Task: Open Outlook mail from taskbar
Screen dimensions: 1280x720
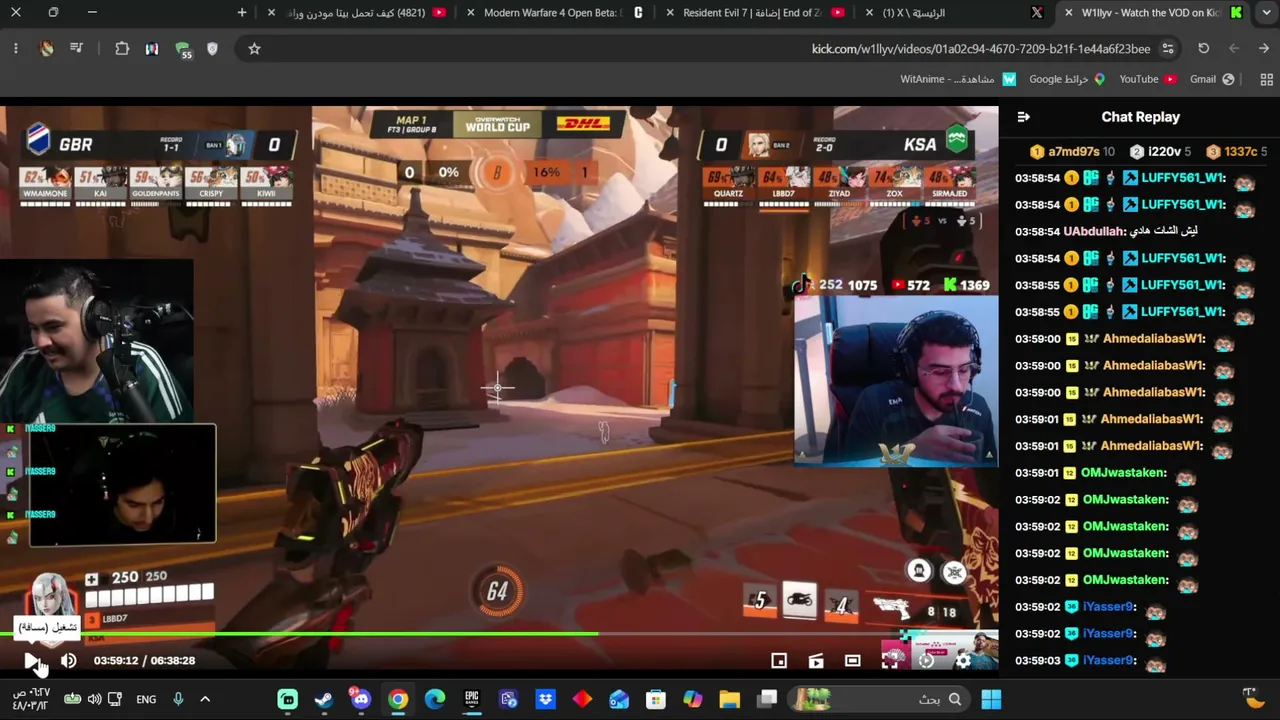Action: pos(619,699)
